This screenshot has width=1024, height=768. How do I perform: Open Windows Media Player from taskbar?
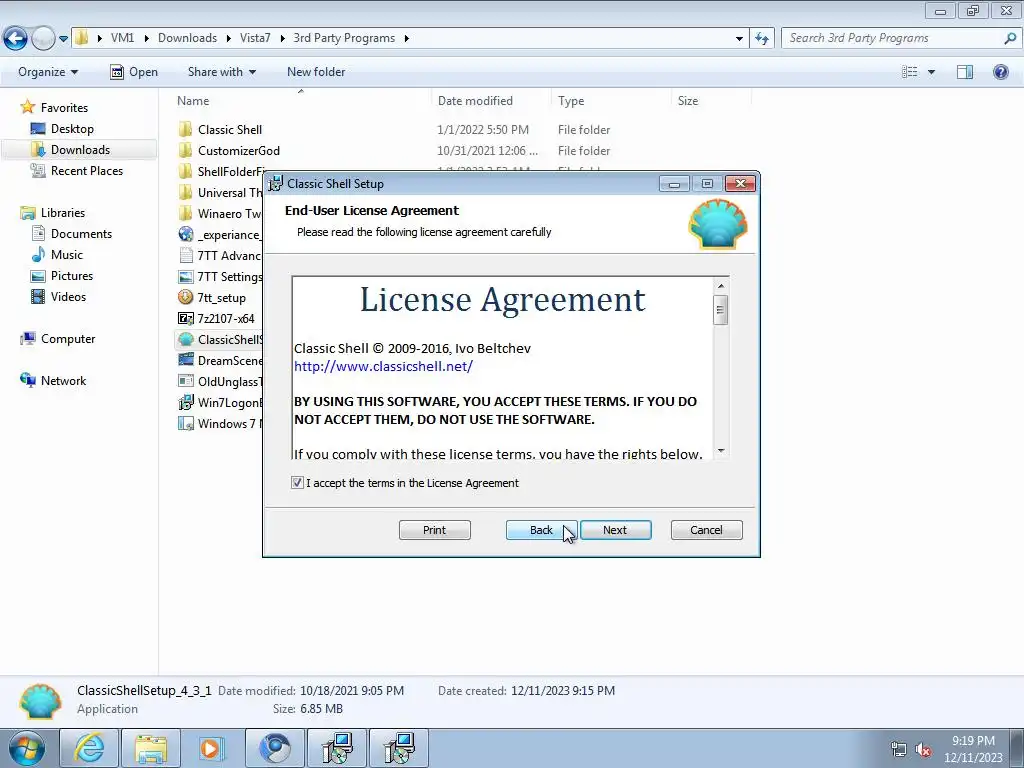(x=211, y=748)
